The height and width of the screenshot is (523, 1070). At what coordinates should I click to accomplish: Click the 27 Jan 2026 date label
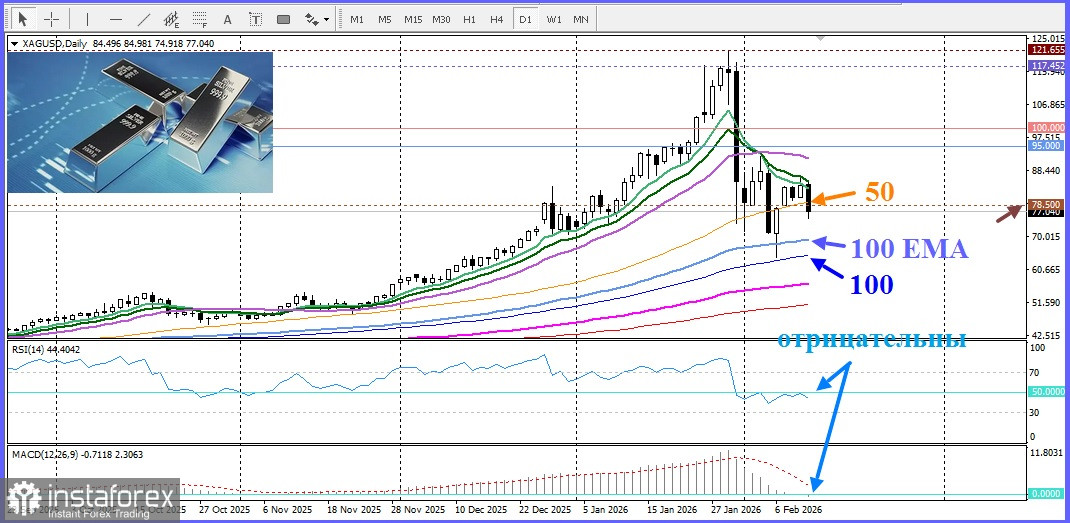tap(738, 509)
